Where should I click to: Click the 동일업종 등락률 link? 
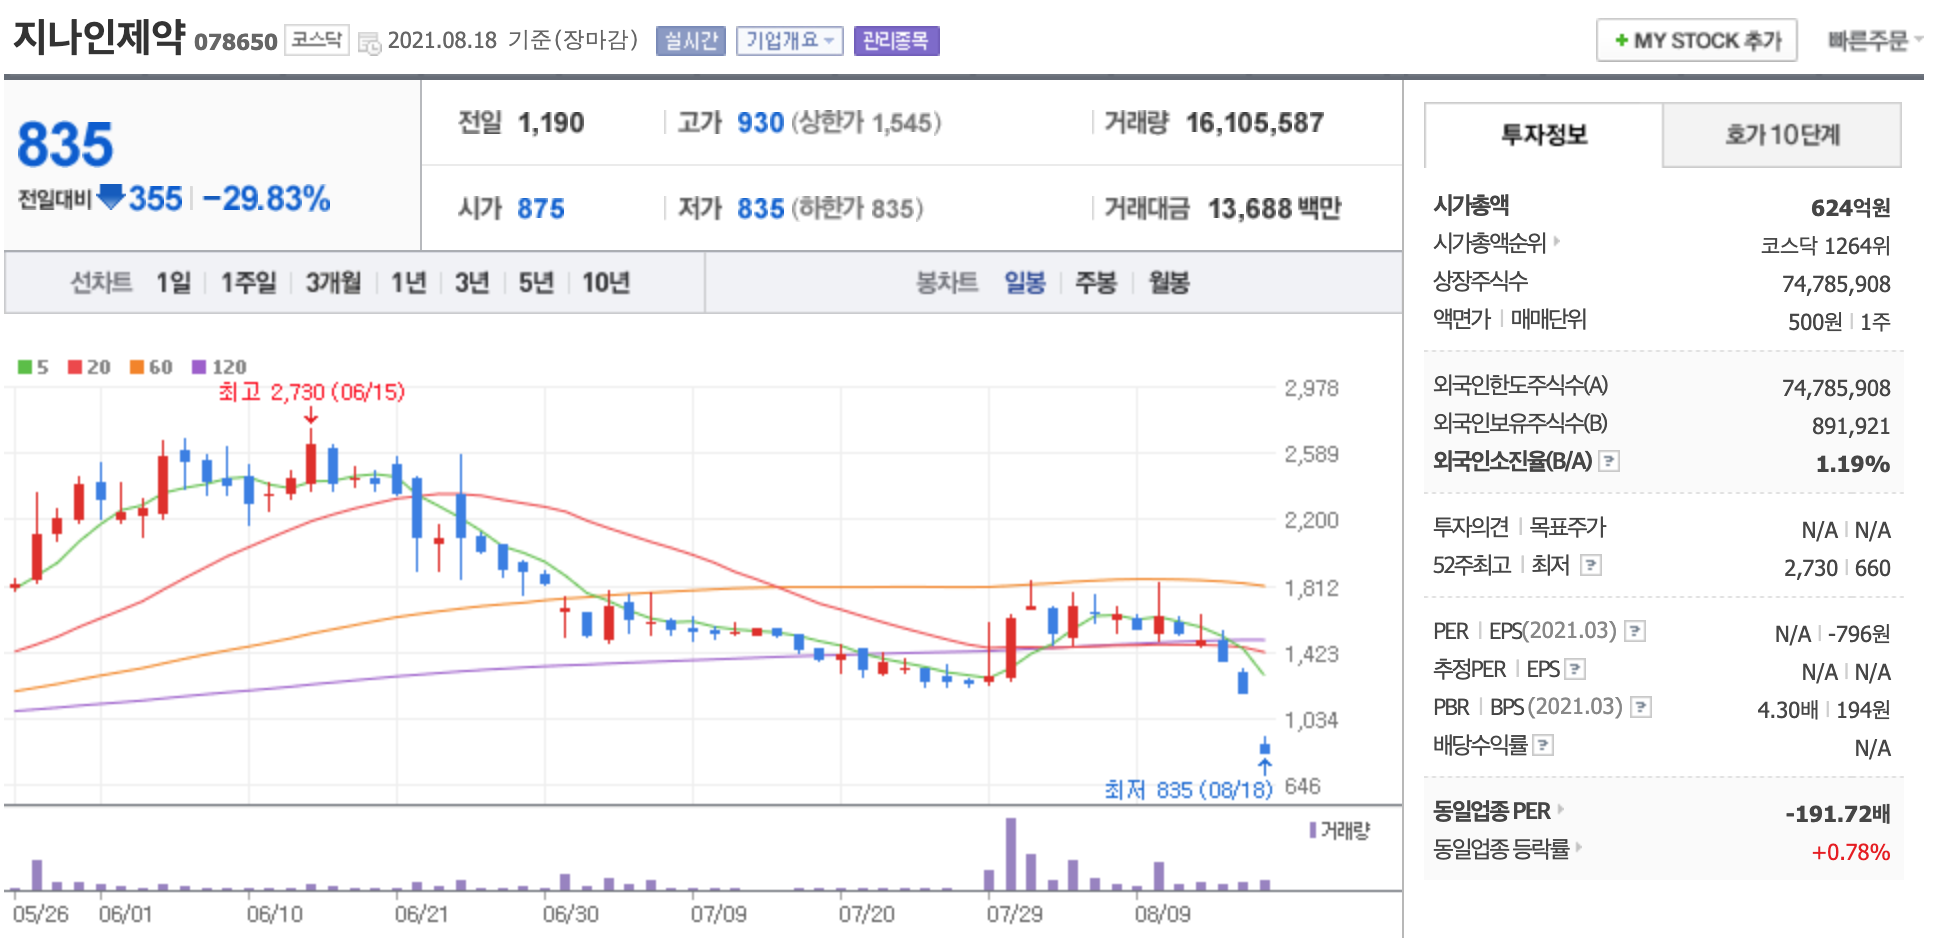pos(1501,849)
